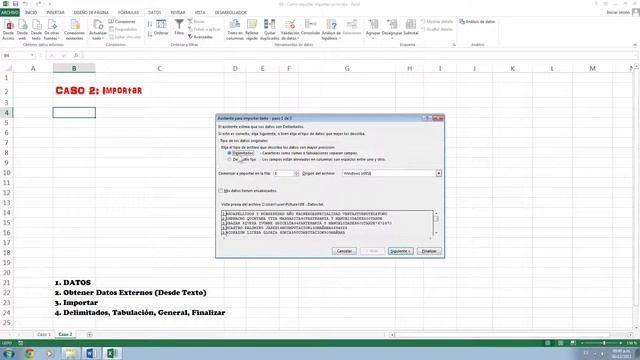The height and width of the screenshot is (360, 640).
Task: Toggle Mis datos tienen encabezados checkbox
Action: coord(221,191)
